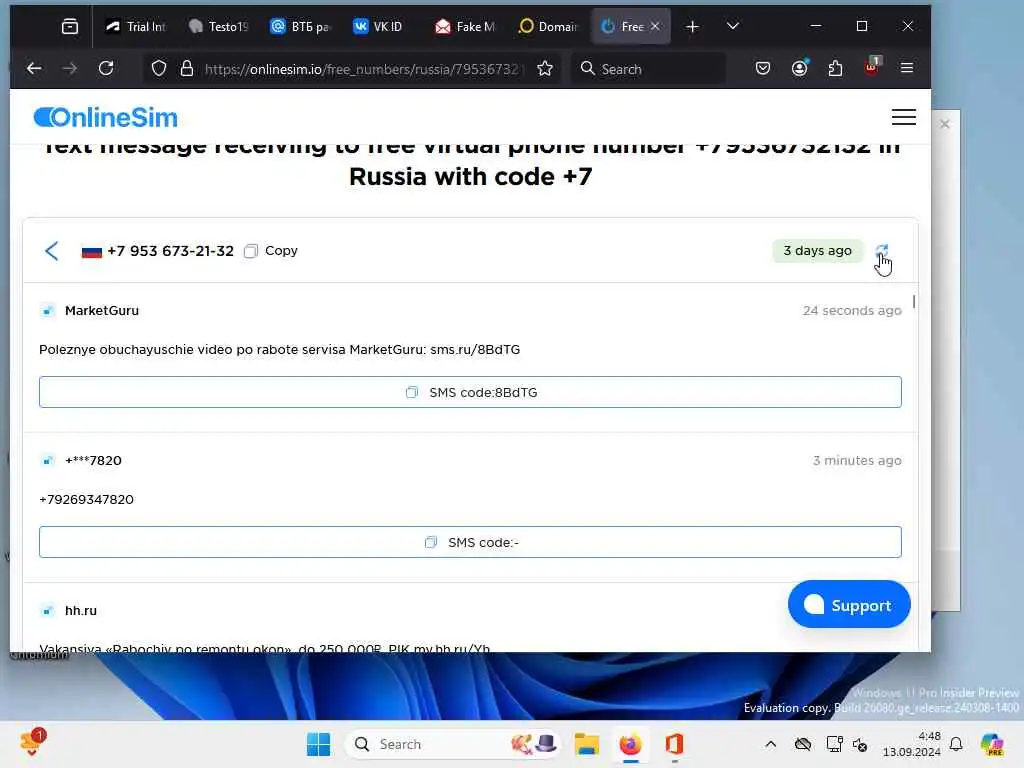Select the +***7820 sender name
The width and height of the screenshot is (1024, 768).
coord(93,460)
